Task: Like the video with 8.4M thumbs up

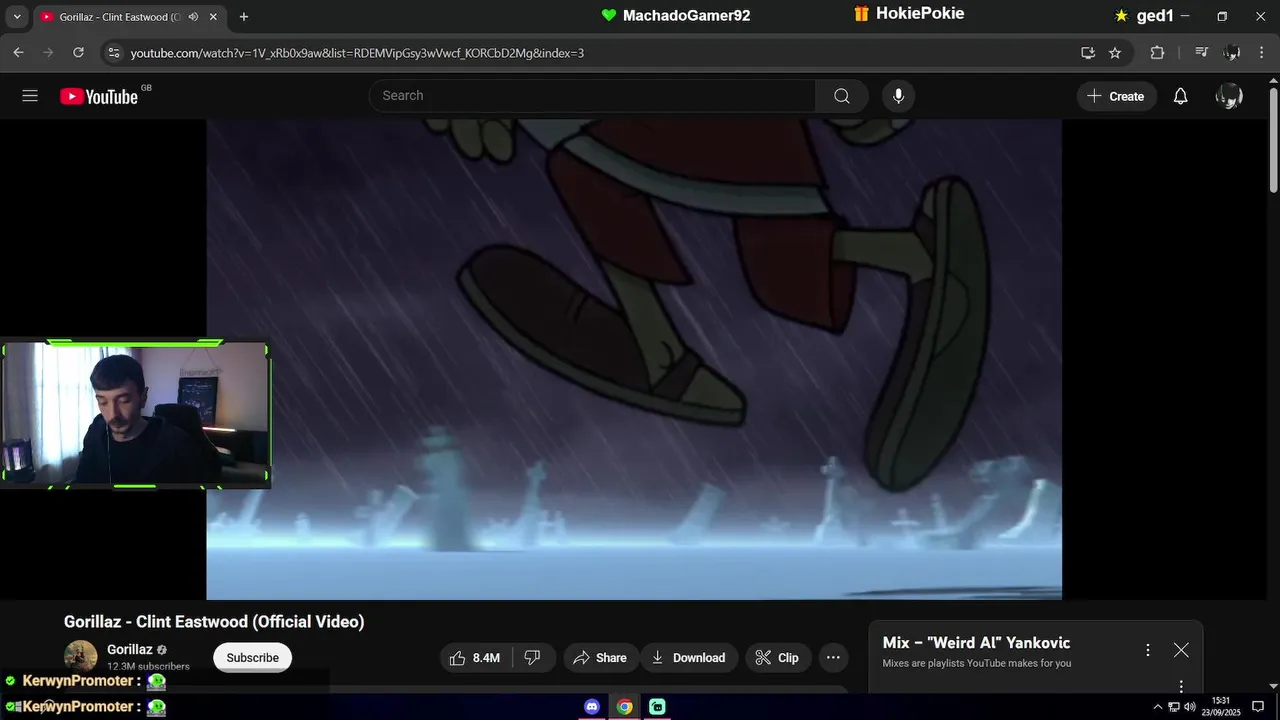Action: click(474, 657)
